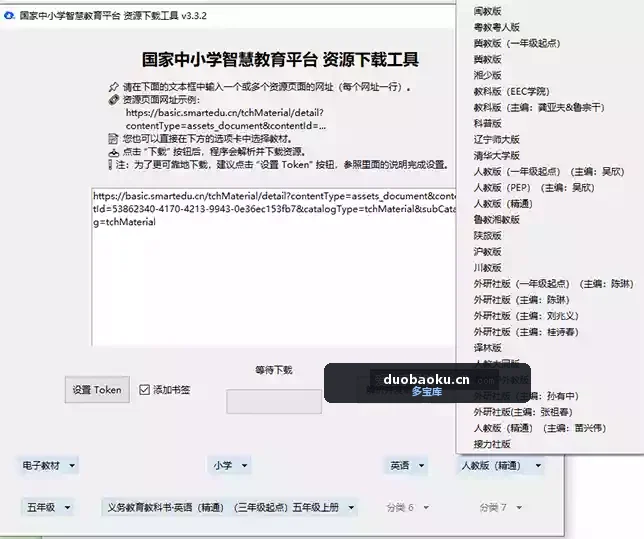Click the link icon beside 资源页面网址示例
644x539 pixels.
pos(114,100)
